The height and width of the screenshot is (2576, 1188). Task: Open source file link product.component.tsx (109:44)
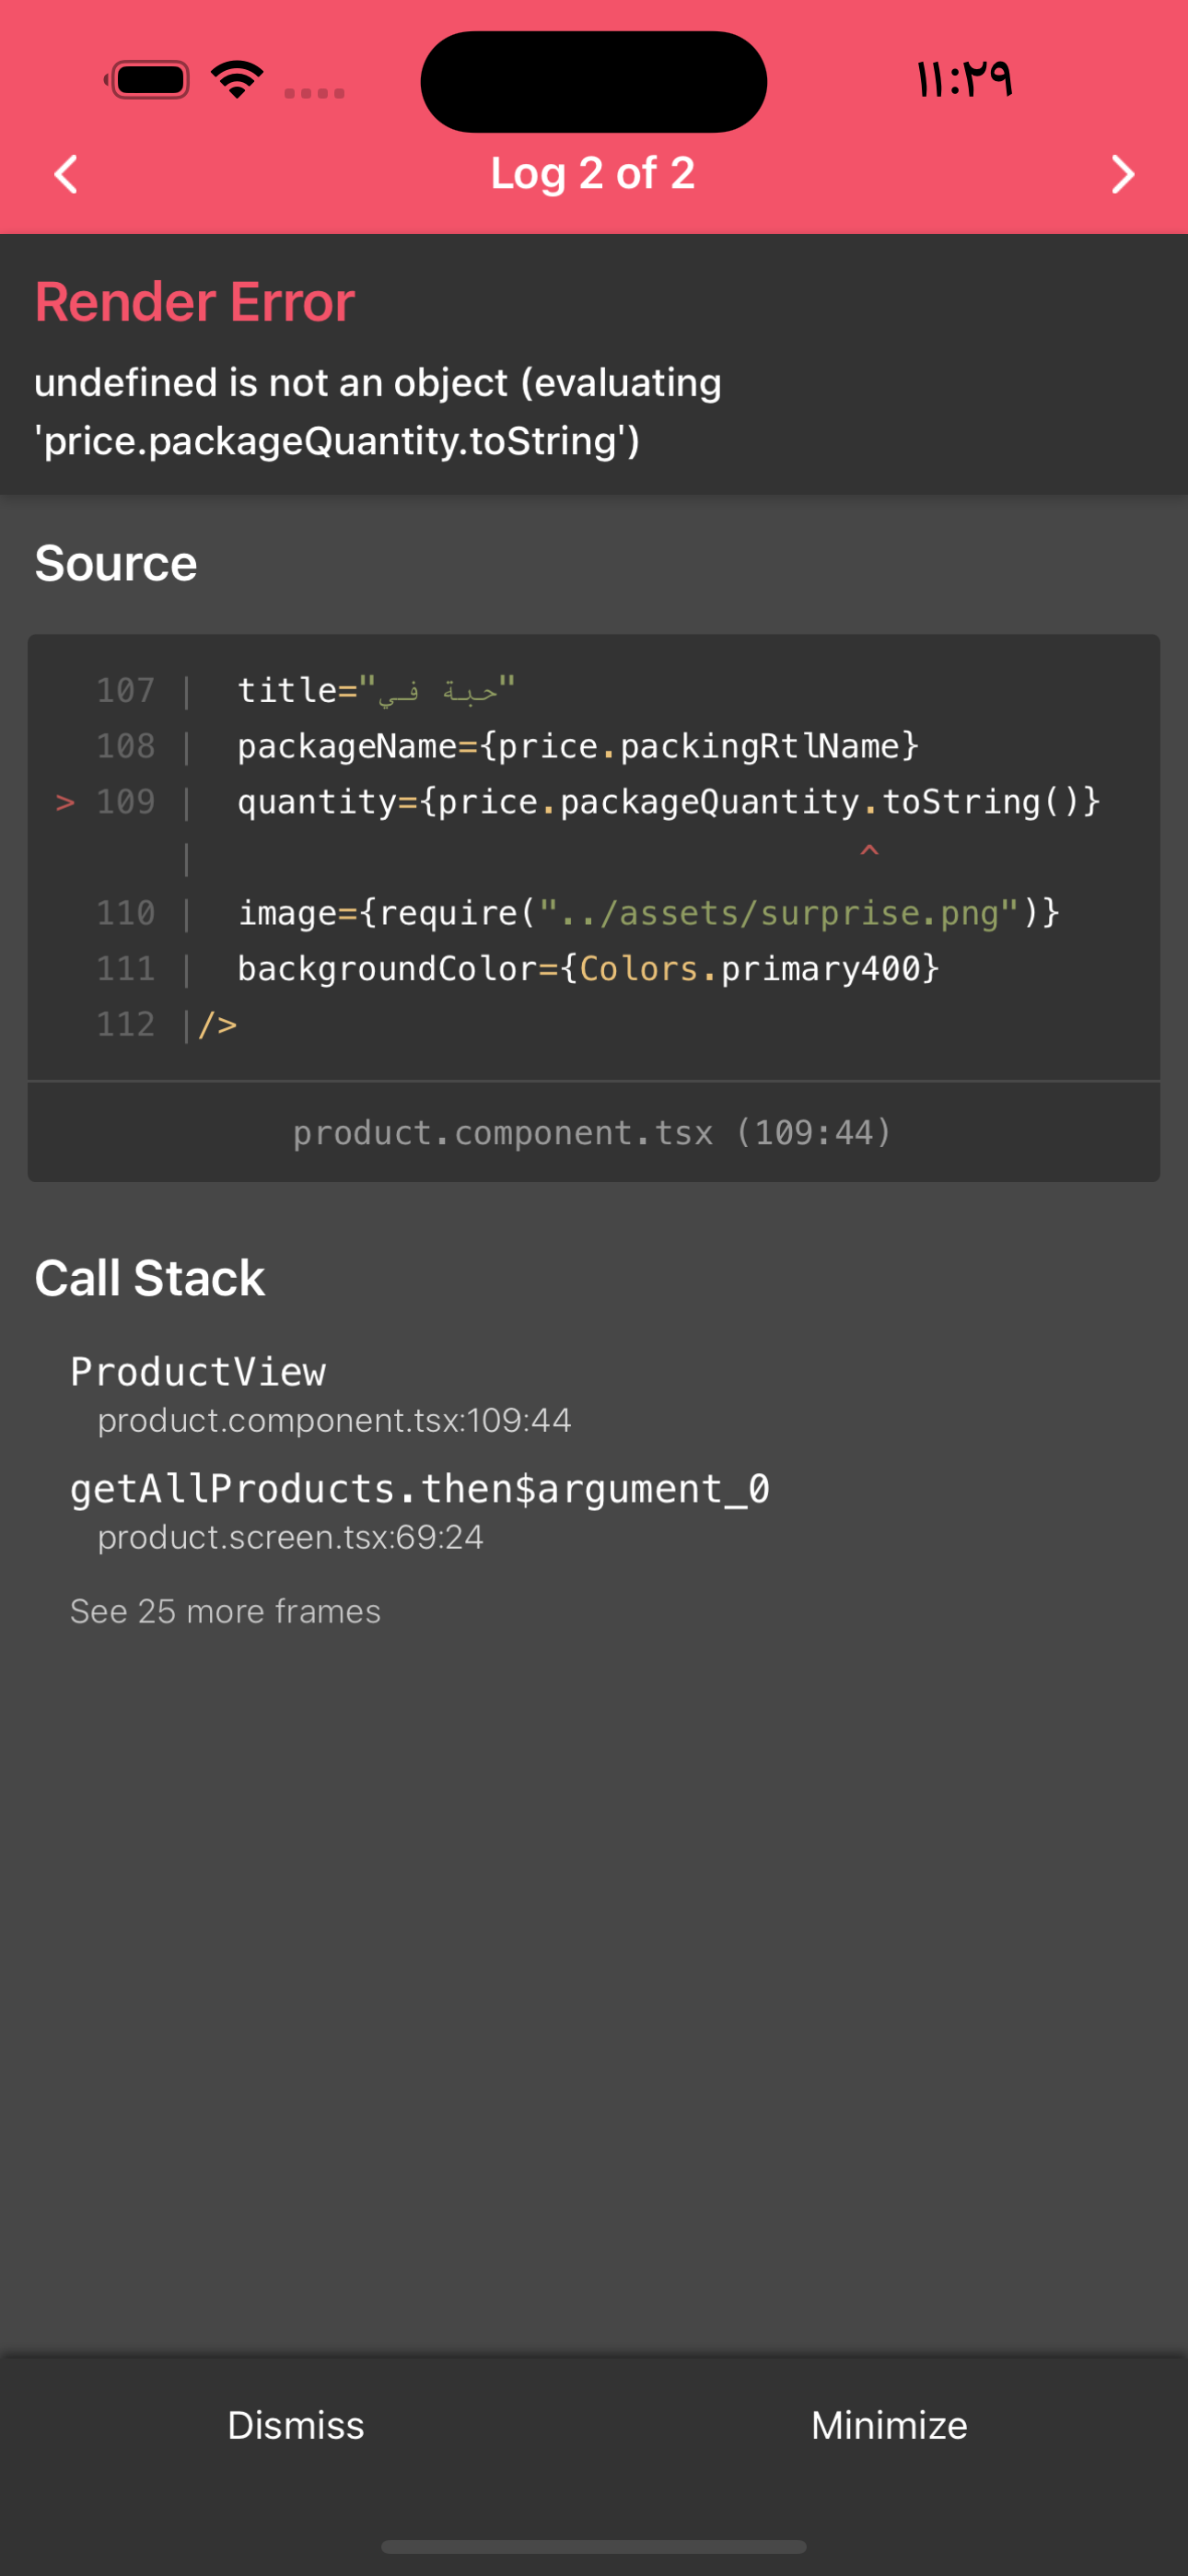point(592,1132)
